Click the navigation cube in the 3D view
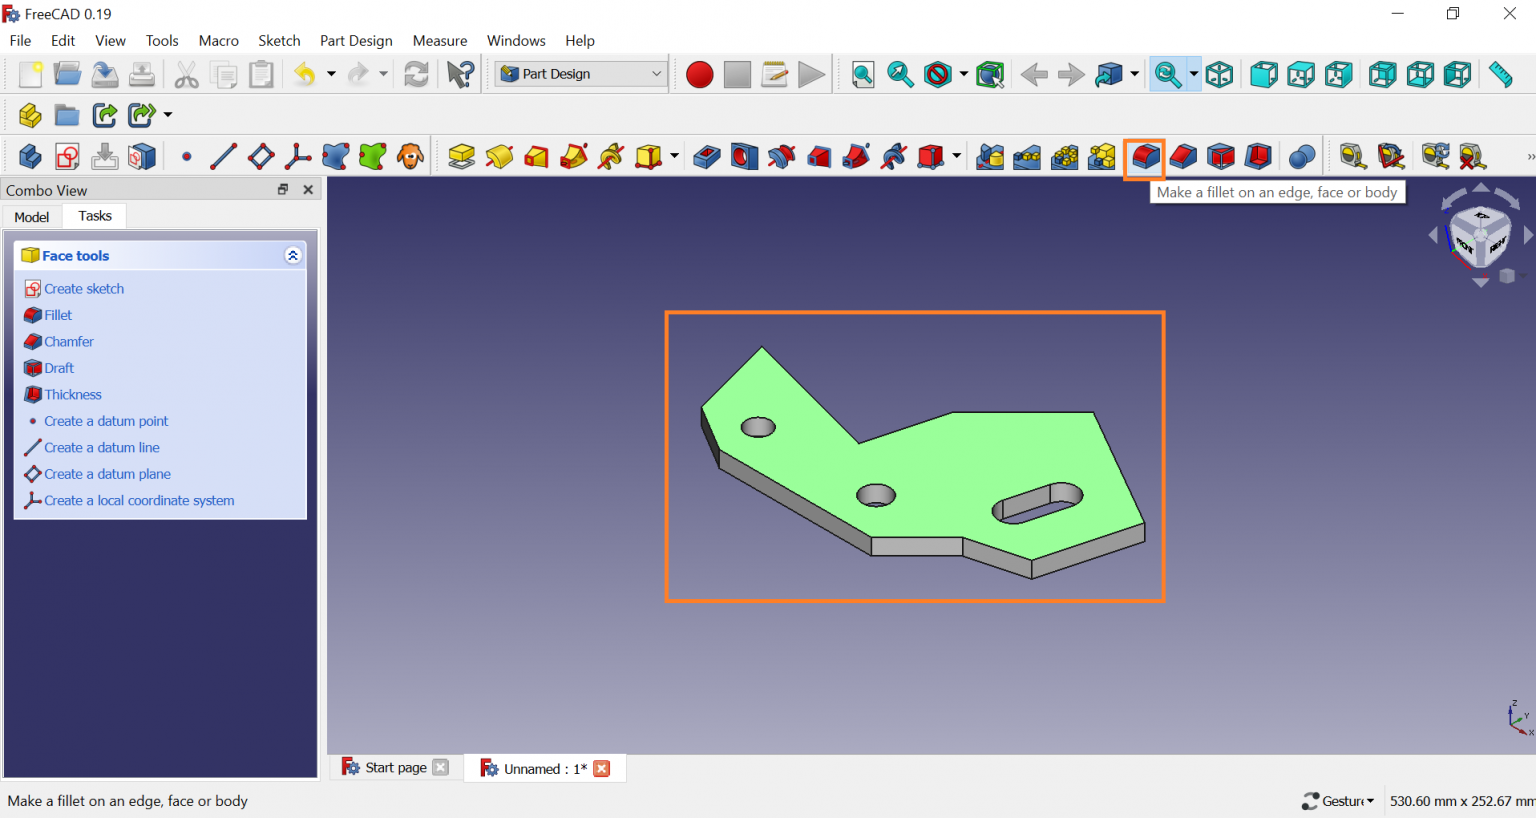1536x818 pixels. pyautogui.click(x=1480, y=236)
